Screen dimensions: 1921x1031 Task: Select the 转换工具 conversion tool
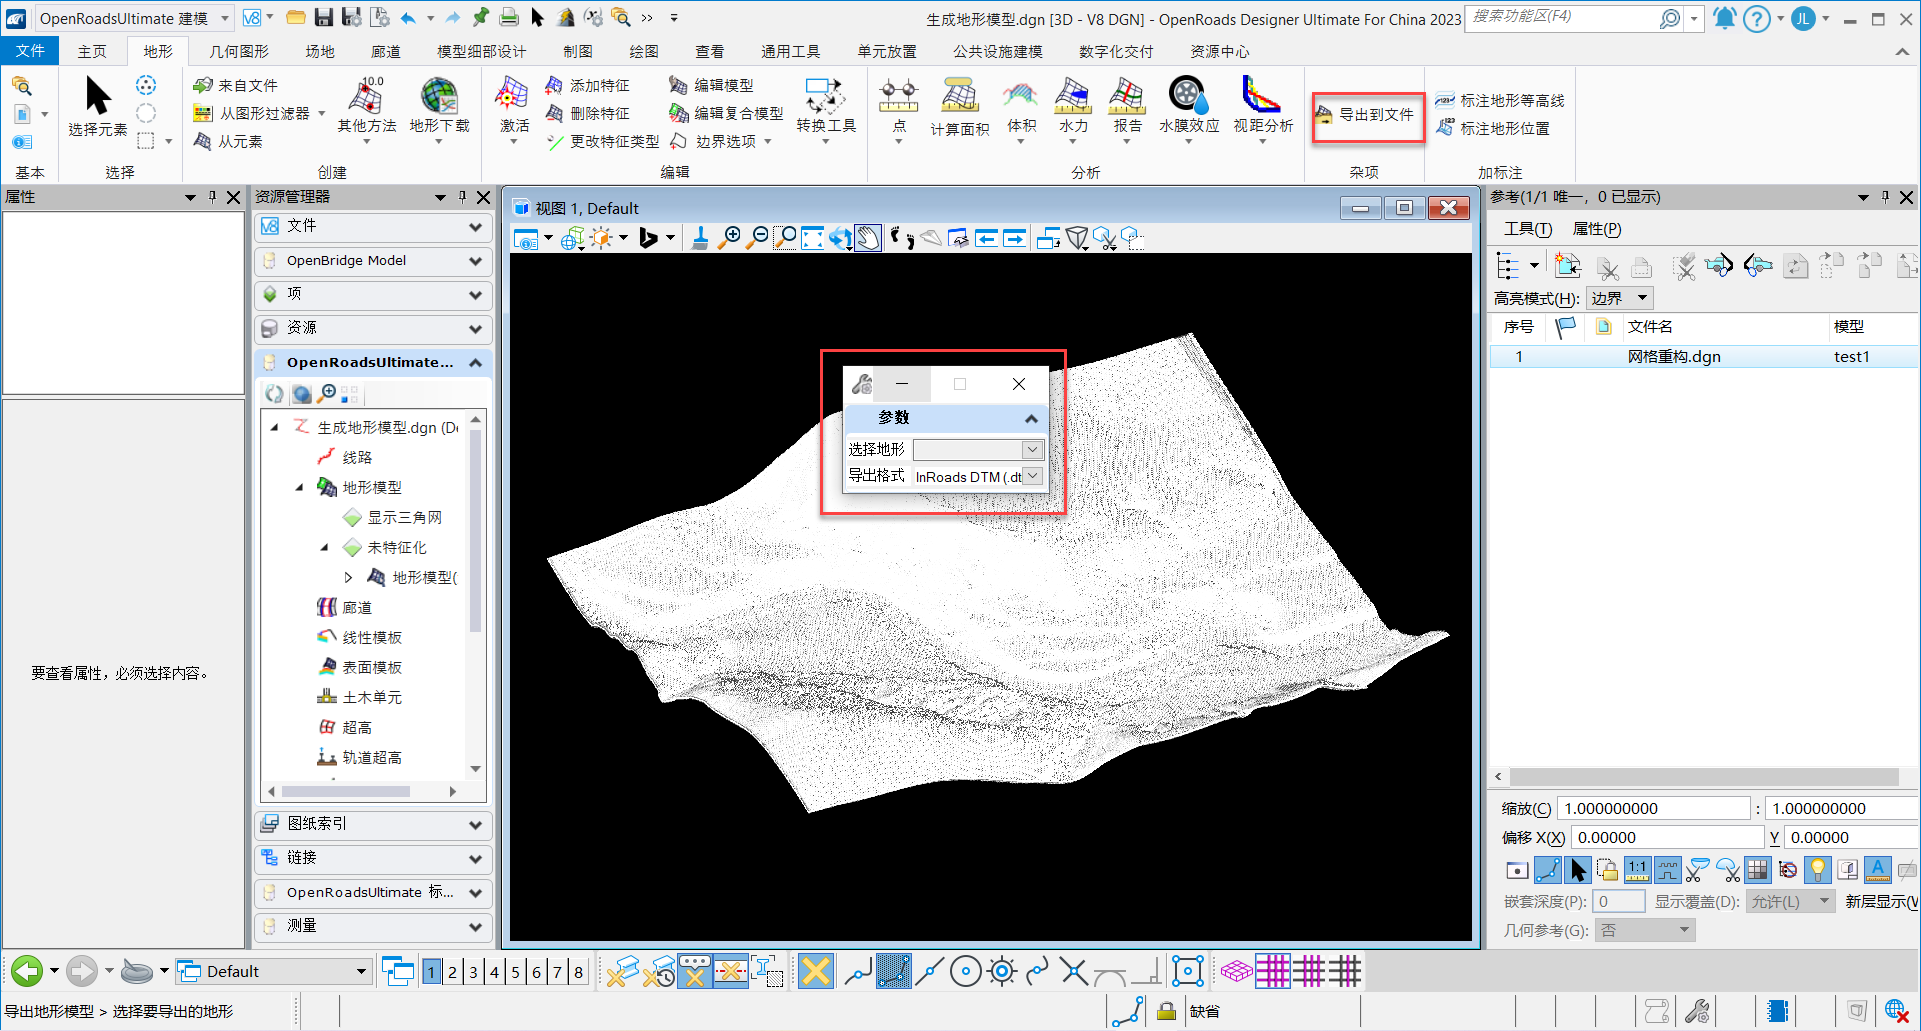coord(825,105)
